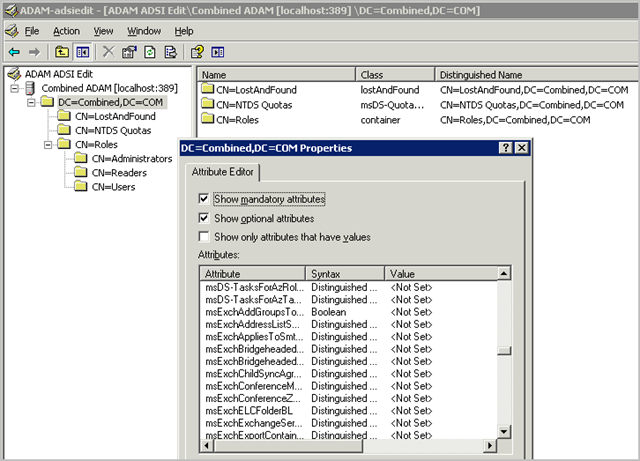Toggle the Show/Hide Console Tree icon
Screen dimensions: 640x461
click(82, 51)
